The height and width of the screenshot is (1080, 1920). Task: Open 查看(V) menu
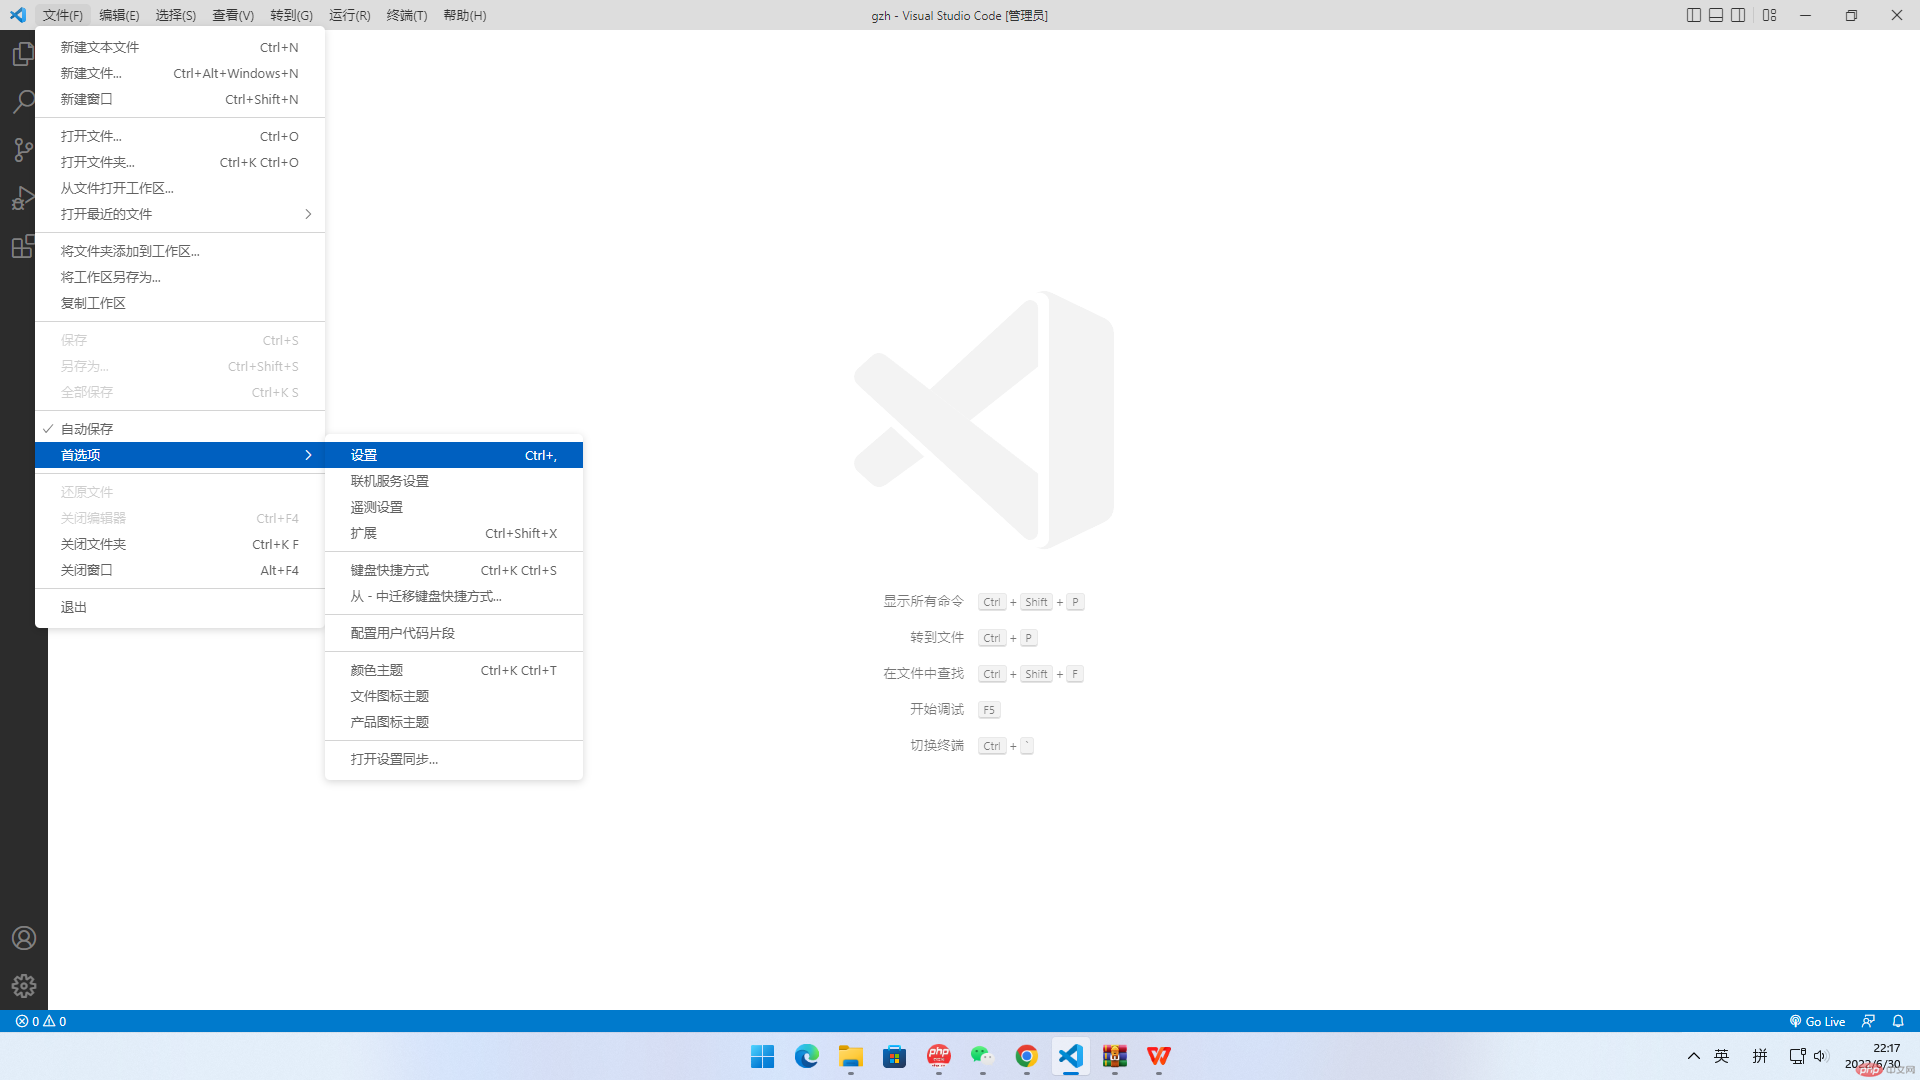pyautogui.click(x=233, y=15)
